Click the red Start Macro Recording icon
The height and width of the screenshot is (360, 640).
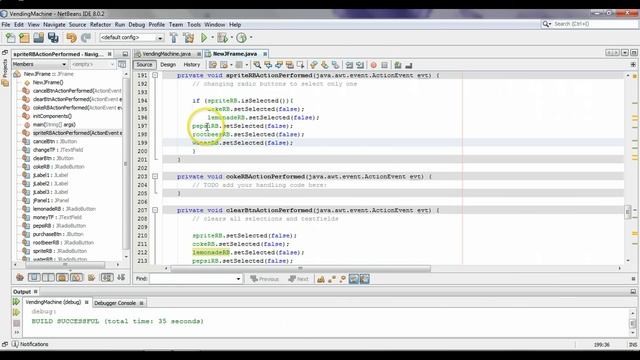pyautogui.click(x=373, y=65)
